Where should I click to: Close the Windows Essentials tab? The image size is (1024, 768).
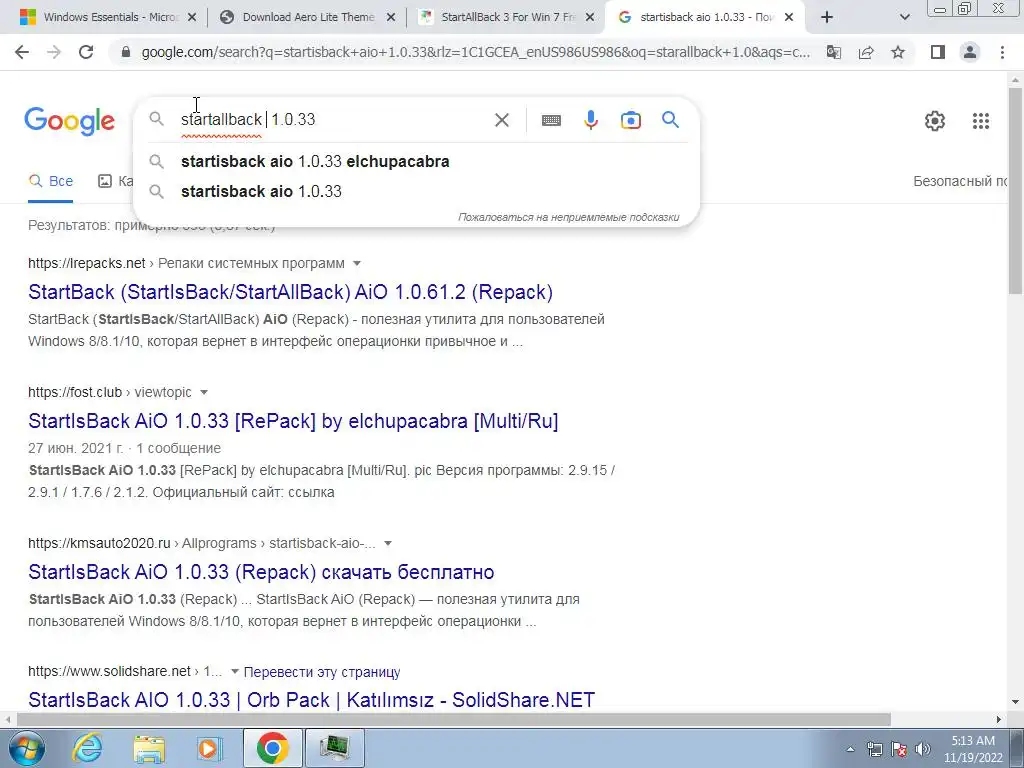click(x=192, y=18)
